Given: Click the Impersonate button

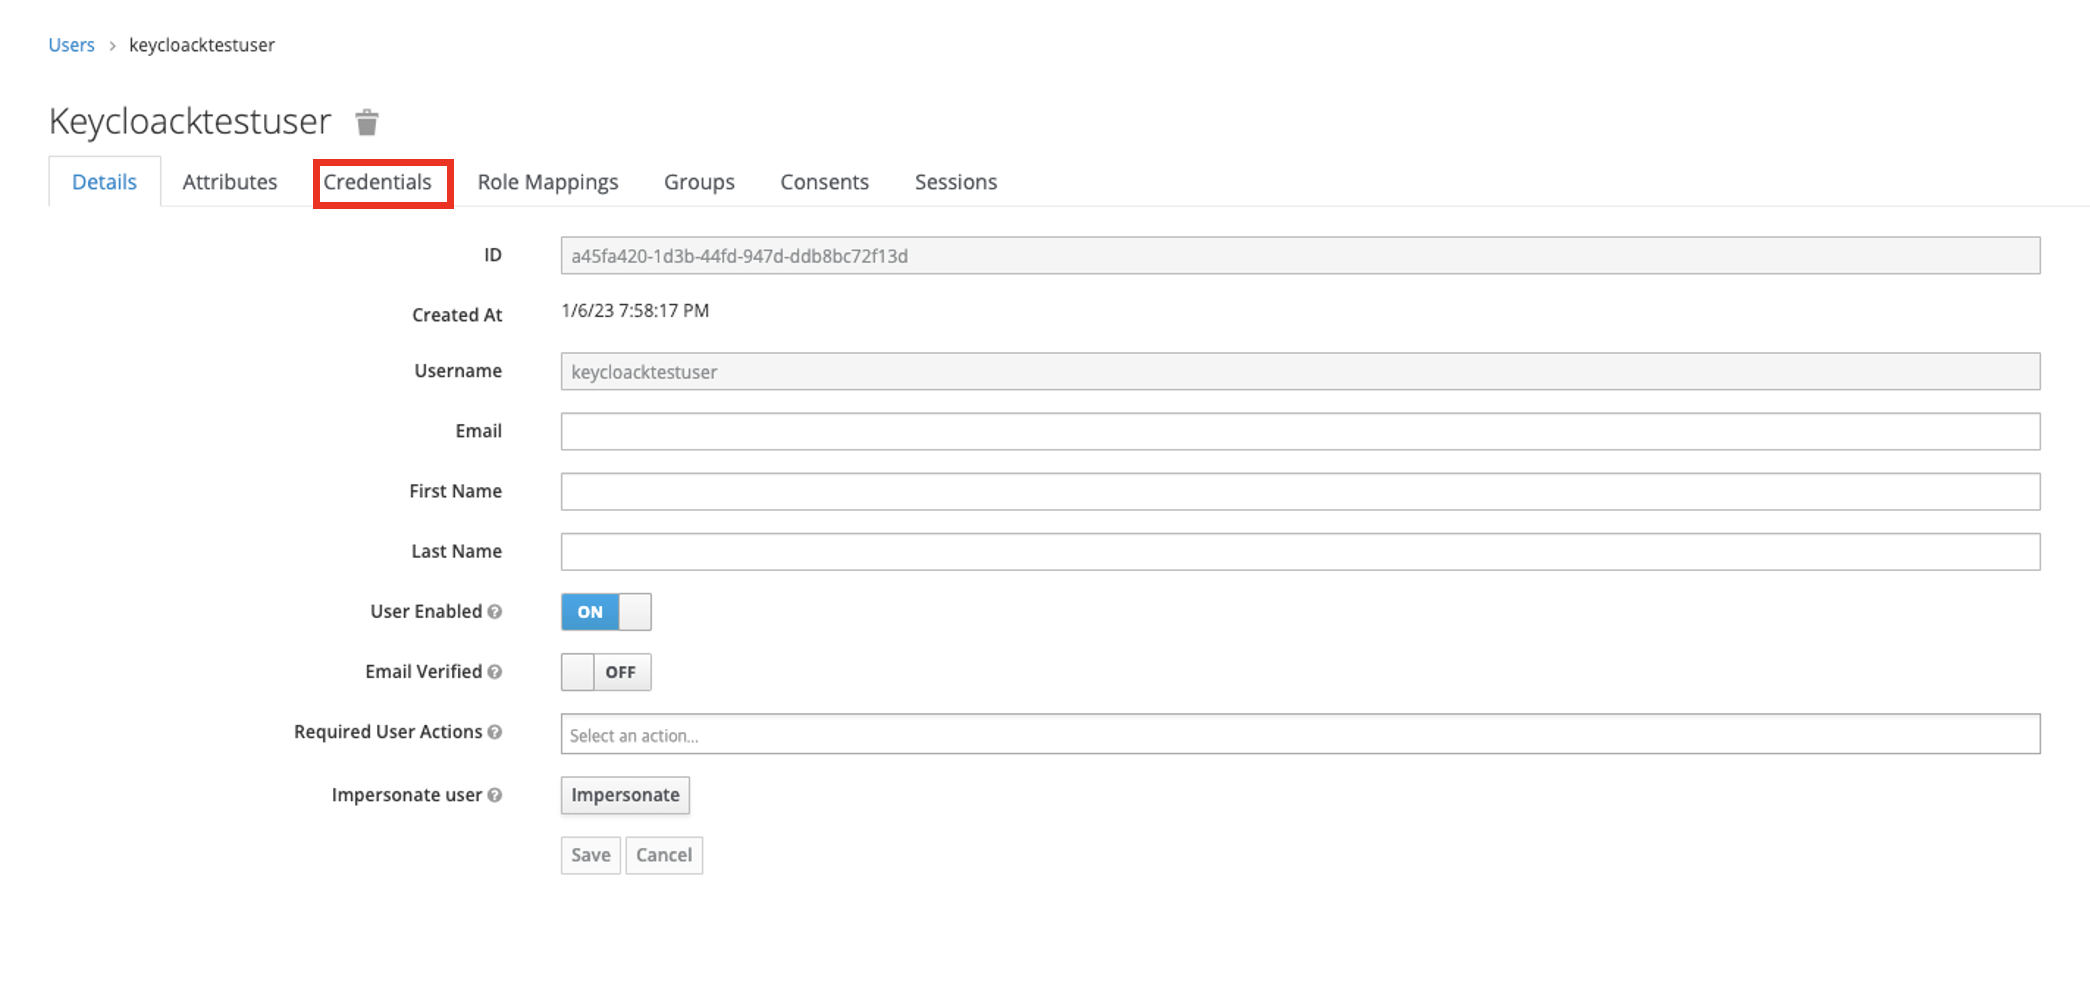Looking at the screenshot, I should tap(625, 795).
